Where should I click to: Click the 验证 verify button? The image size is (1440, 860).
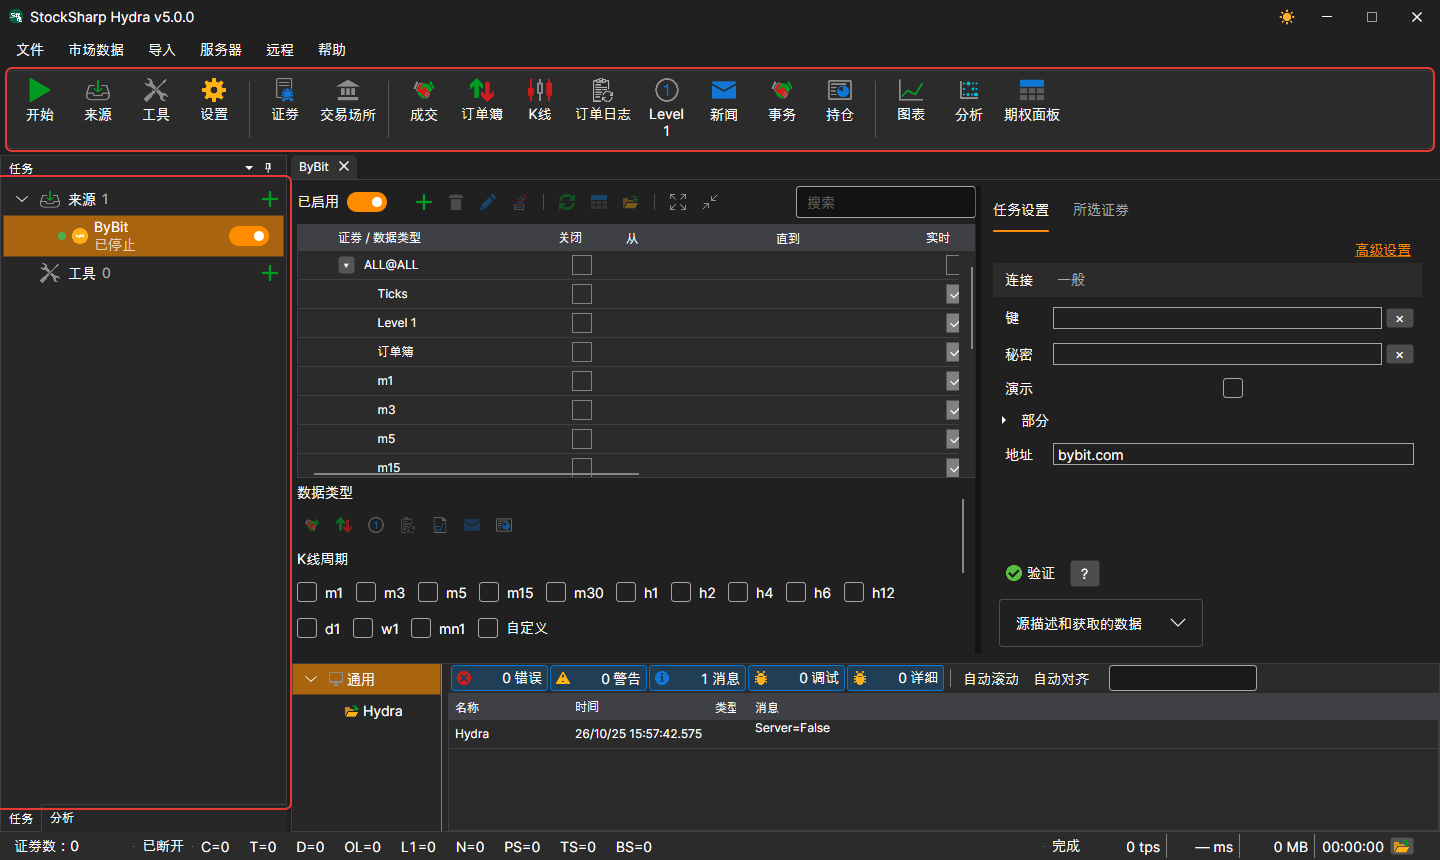point(1030,573)
